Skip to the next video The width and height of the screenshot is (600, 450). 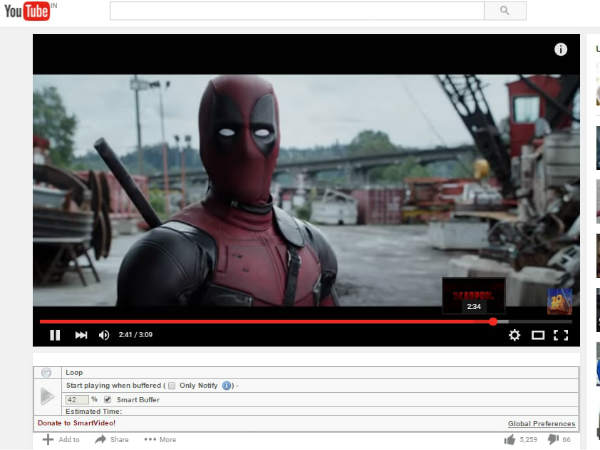click(81, 335)
